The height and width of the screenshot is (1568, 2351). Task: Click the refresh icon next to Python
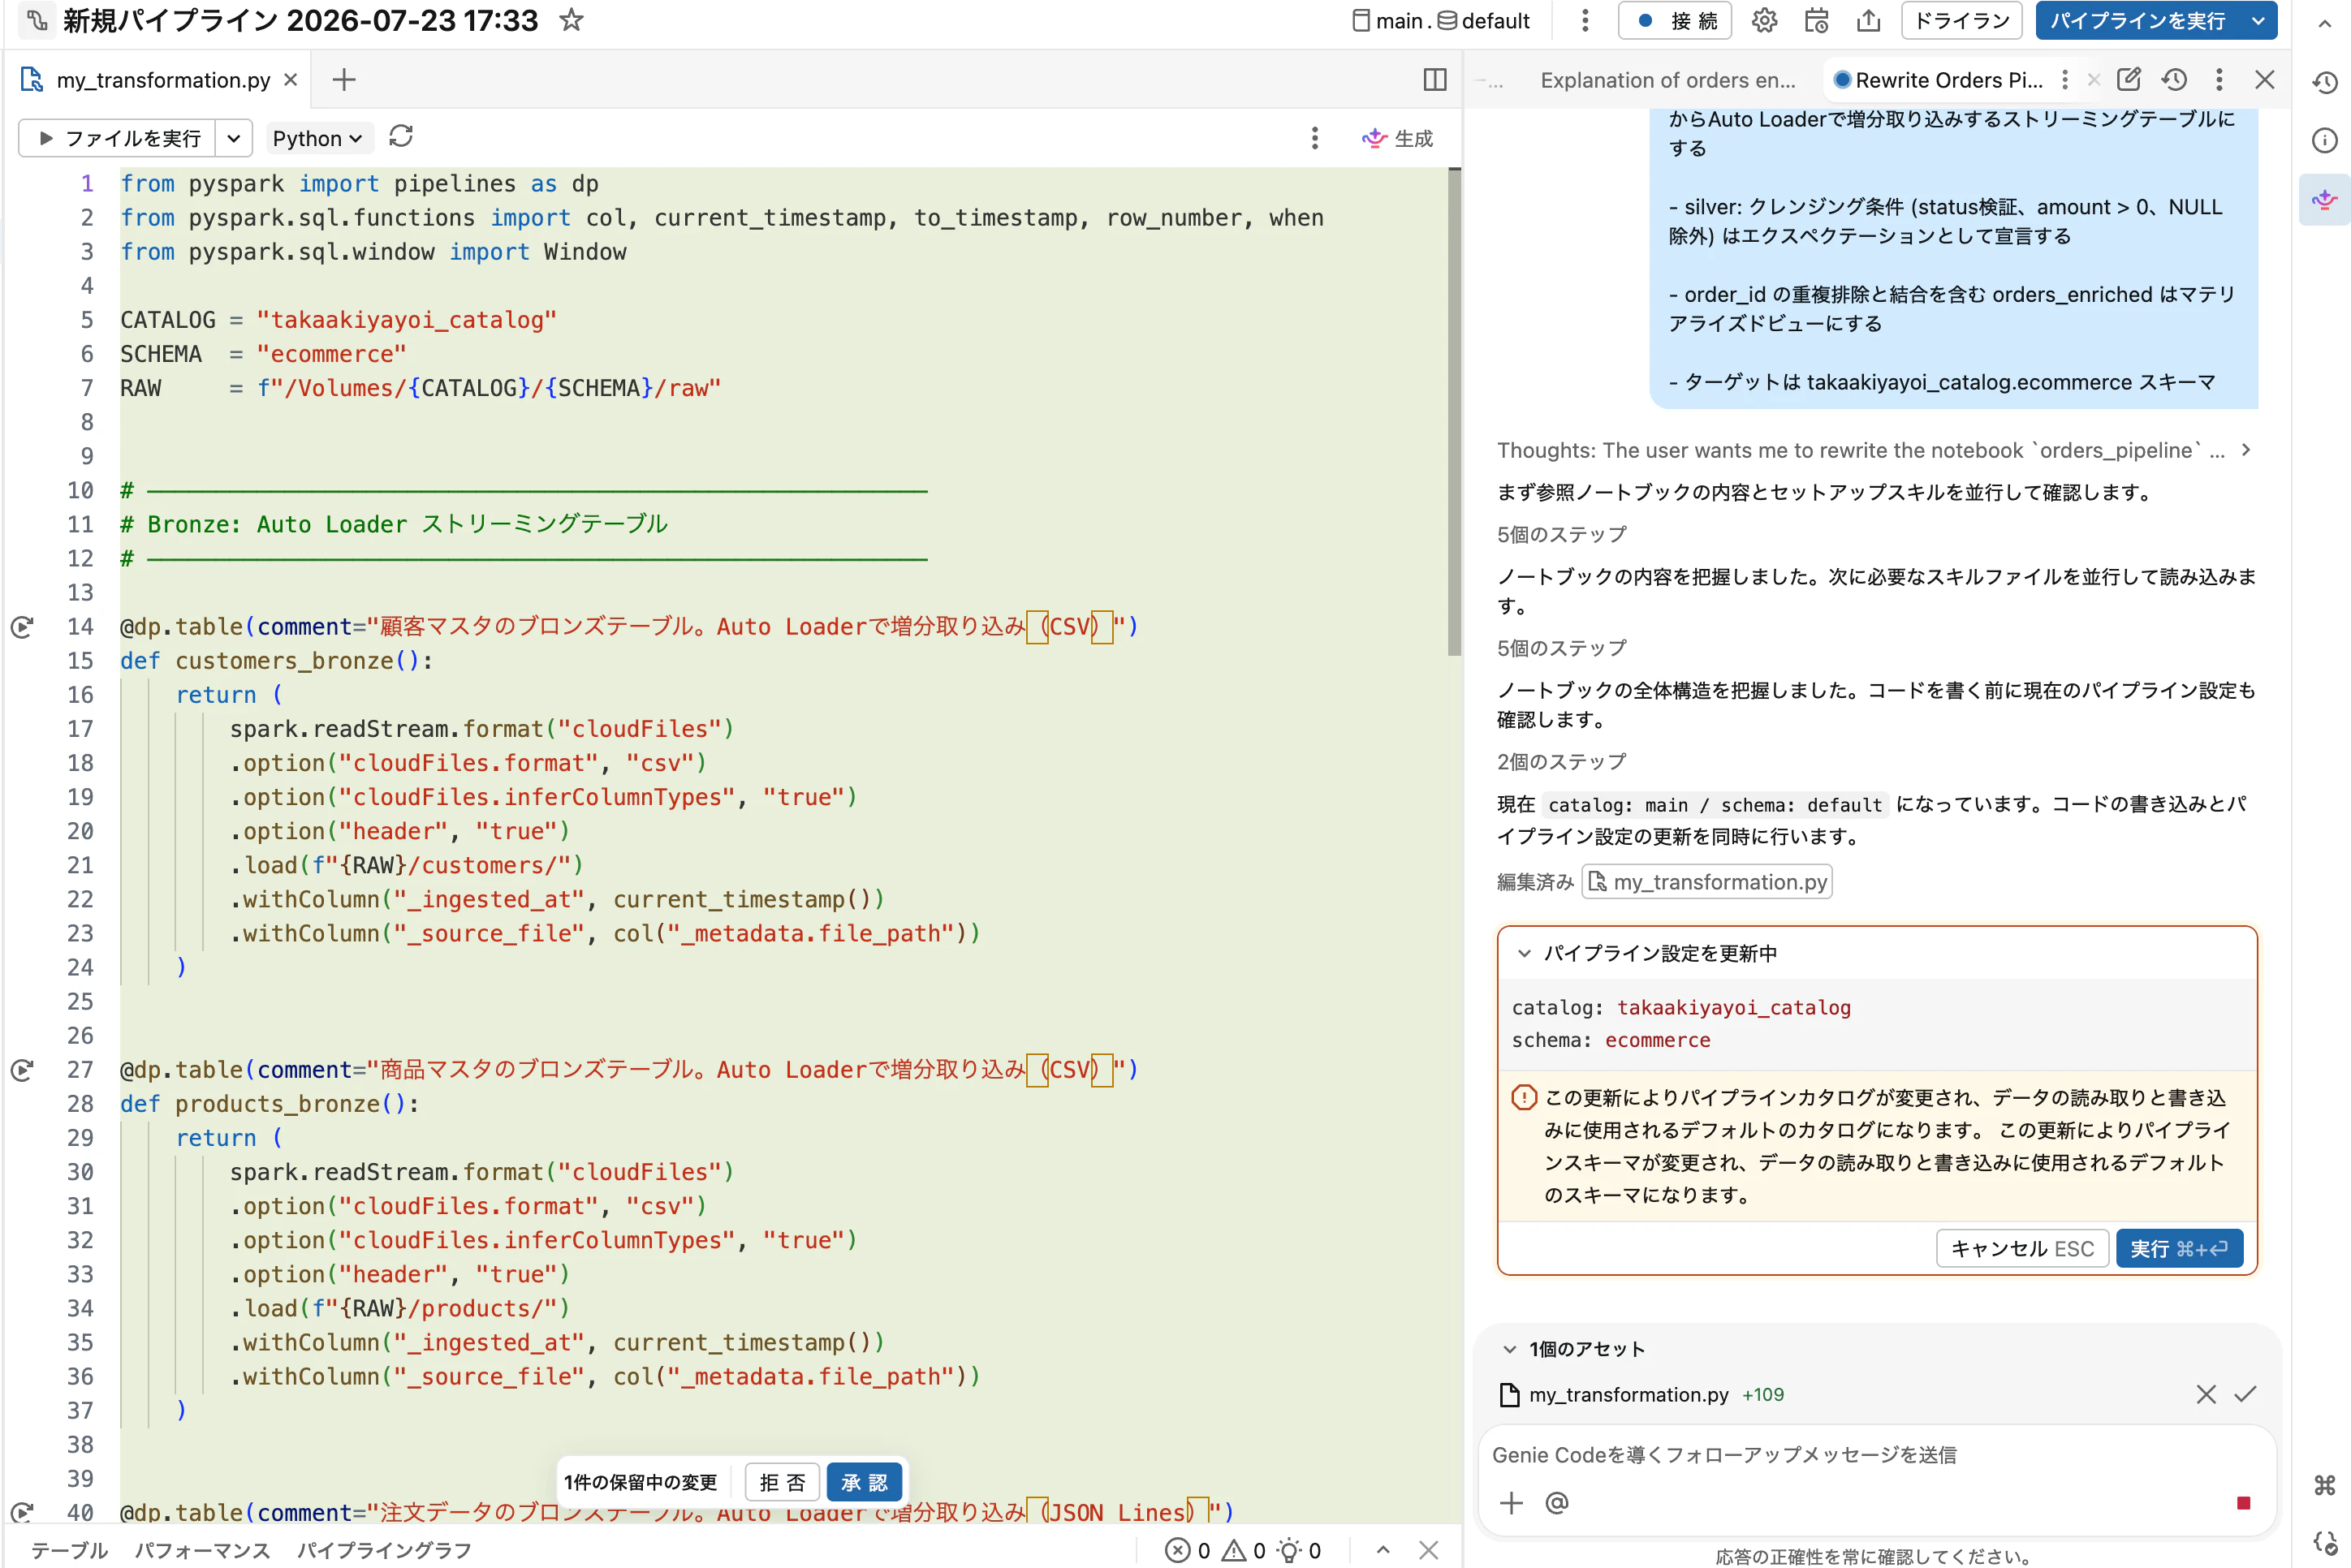401,136
